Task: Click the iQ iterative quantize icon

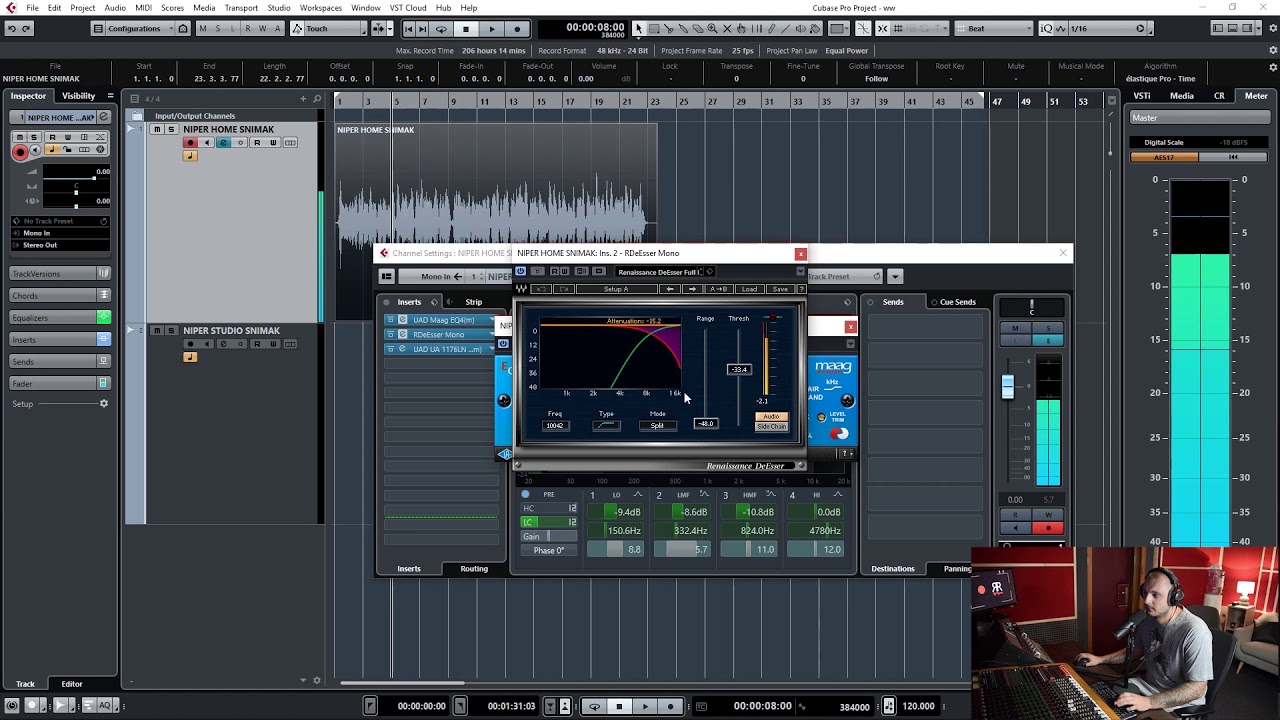Action: pos(1046,28)
